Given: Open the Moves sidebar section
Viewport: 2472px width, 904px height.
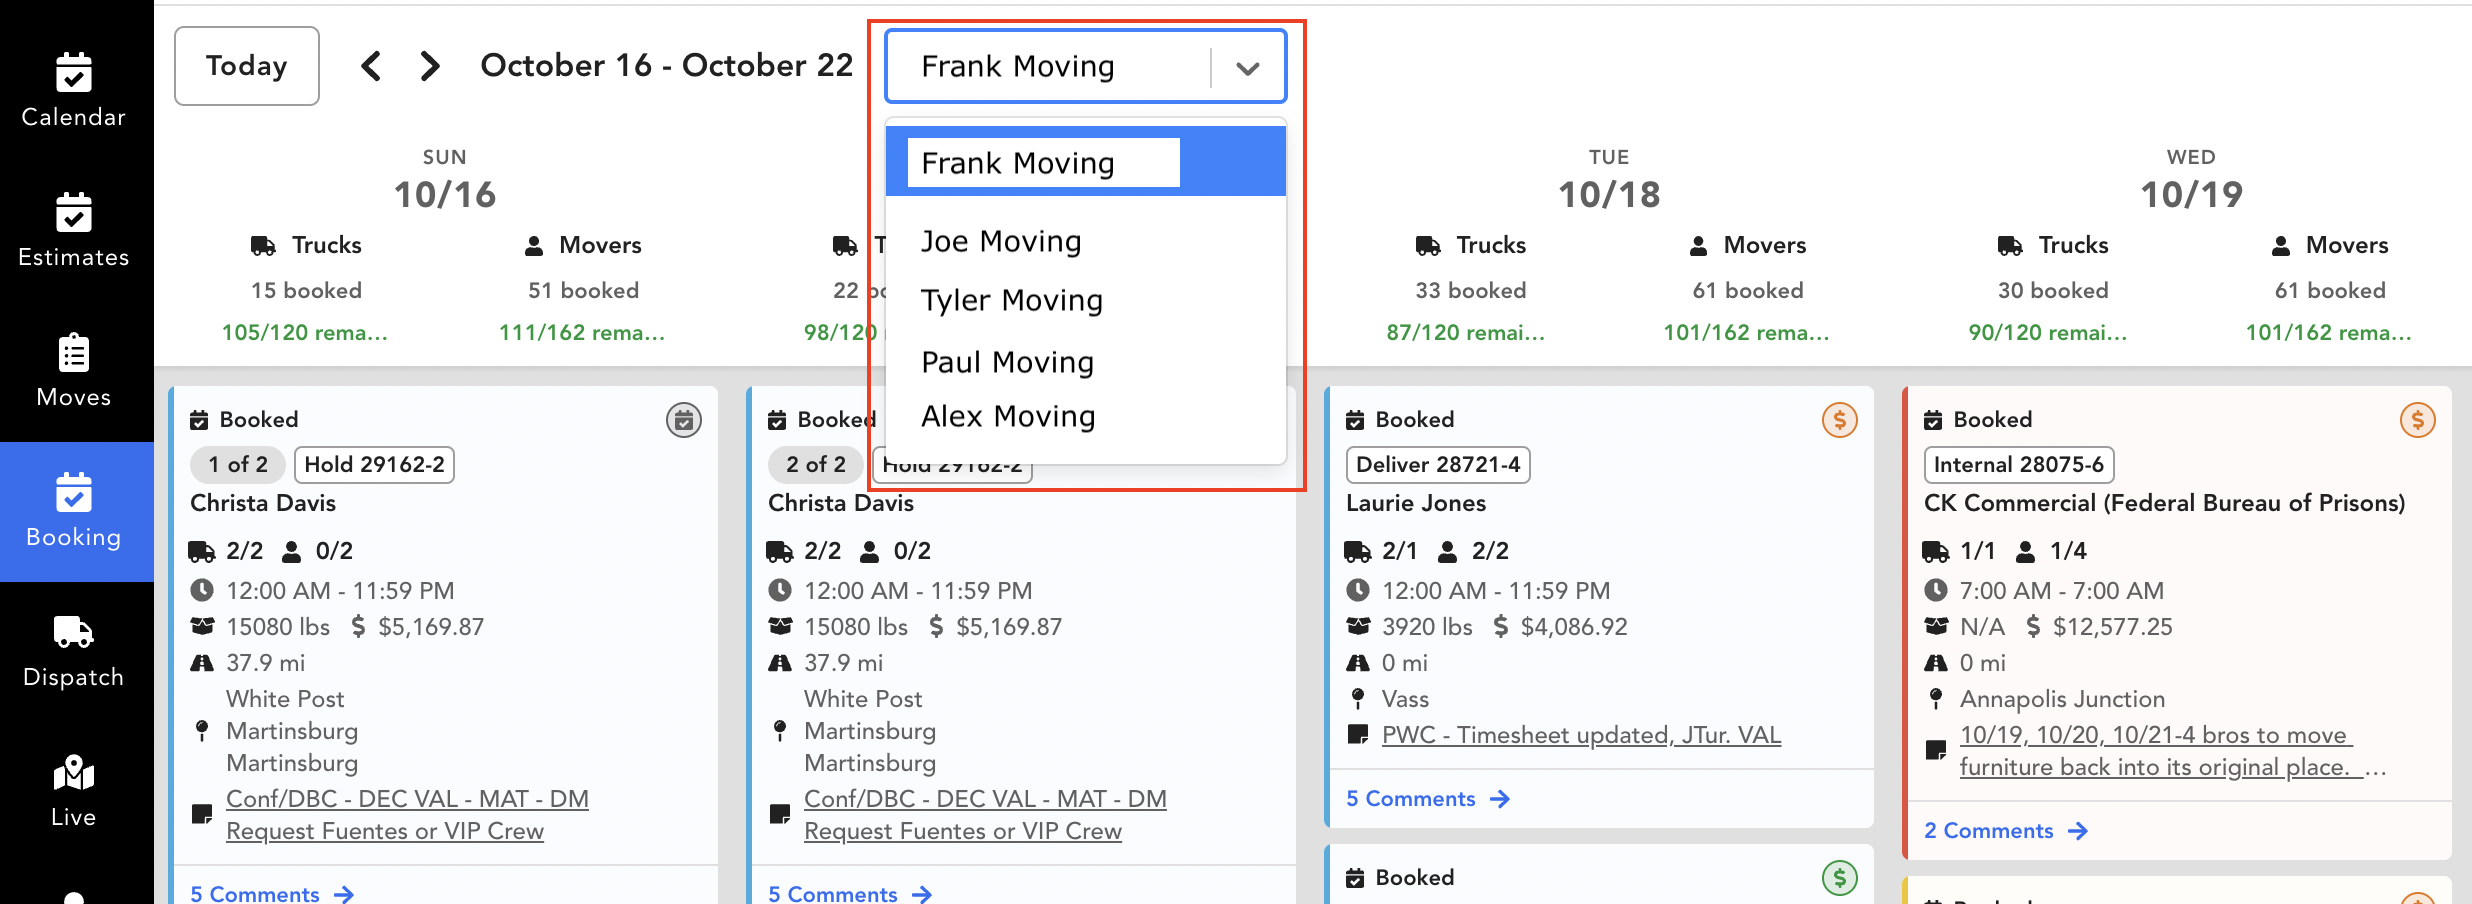Looking at the screenshot, I should tap(74, 370).
